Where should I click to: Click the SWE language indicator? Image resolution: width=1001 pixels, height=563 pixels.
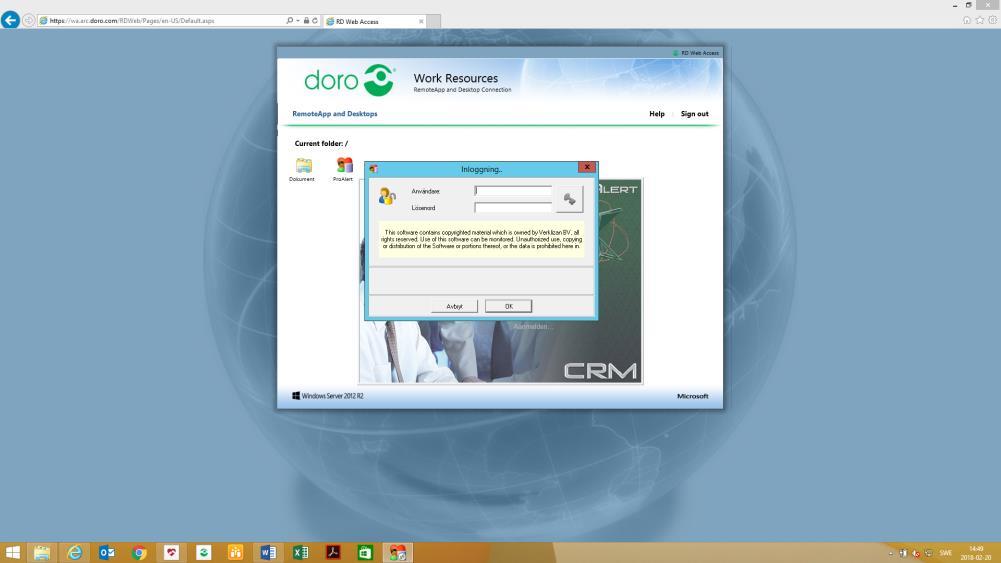pos(945,553)
